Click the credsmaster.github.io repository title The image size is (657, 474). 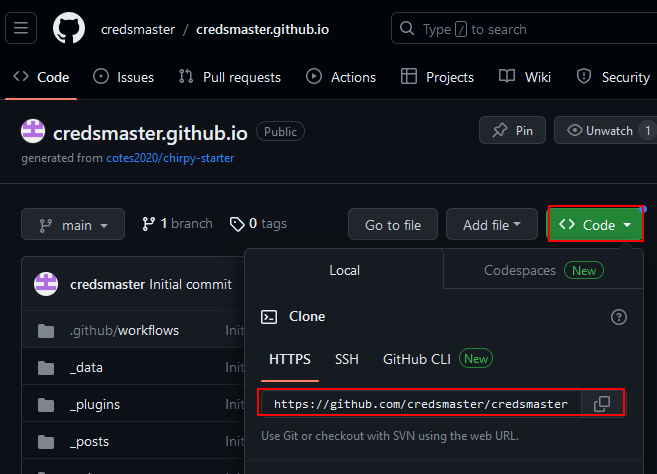(x=150, y=133)
